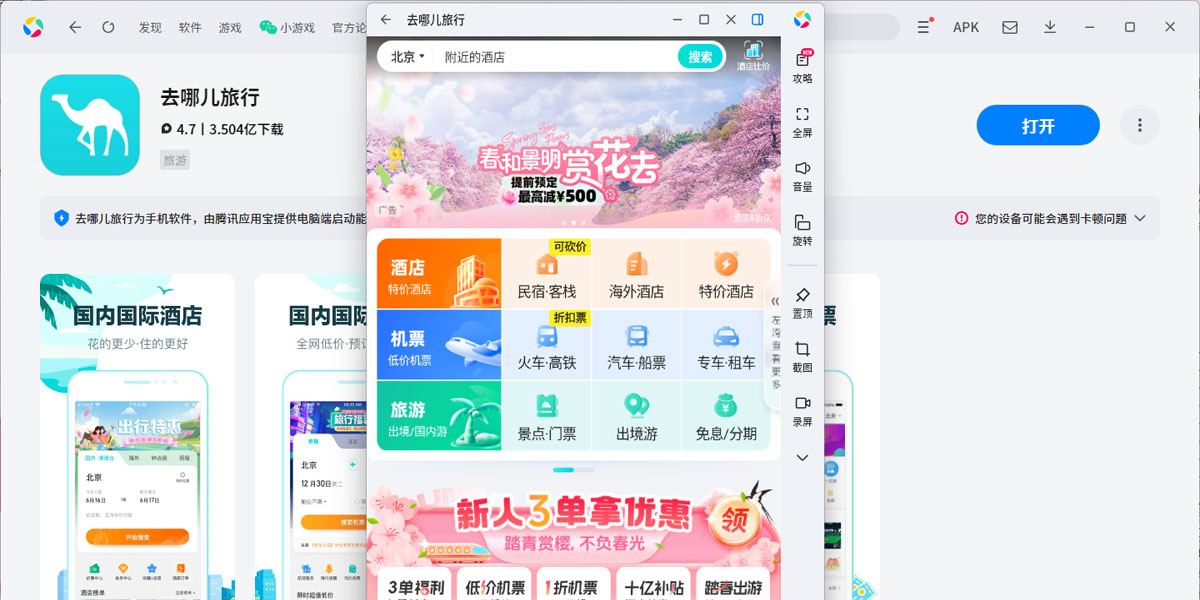
Task: Click the APK install option
Action: (966, 27)
